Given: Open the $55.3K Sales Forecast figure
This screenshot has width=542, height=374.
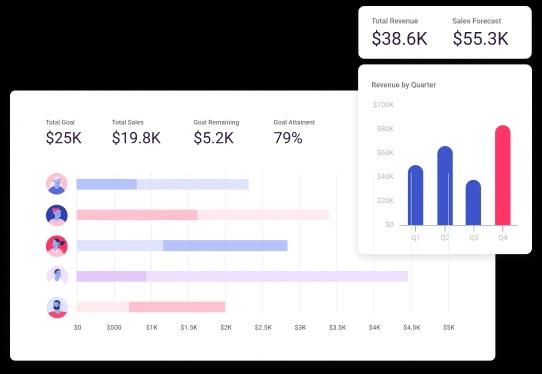Looking at the screenshot, I should (480, 38).
